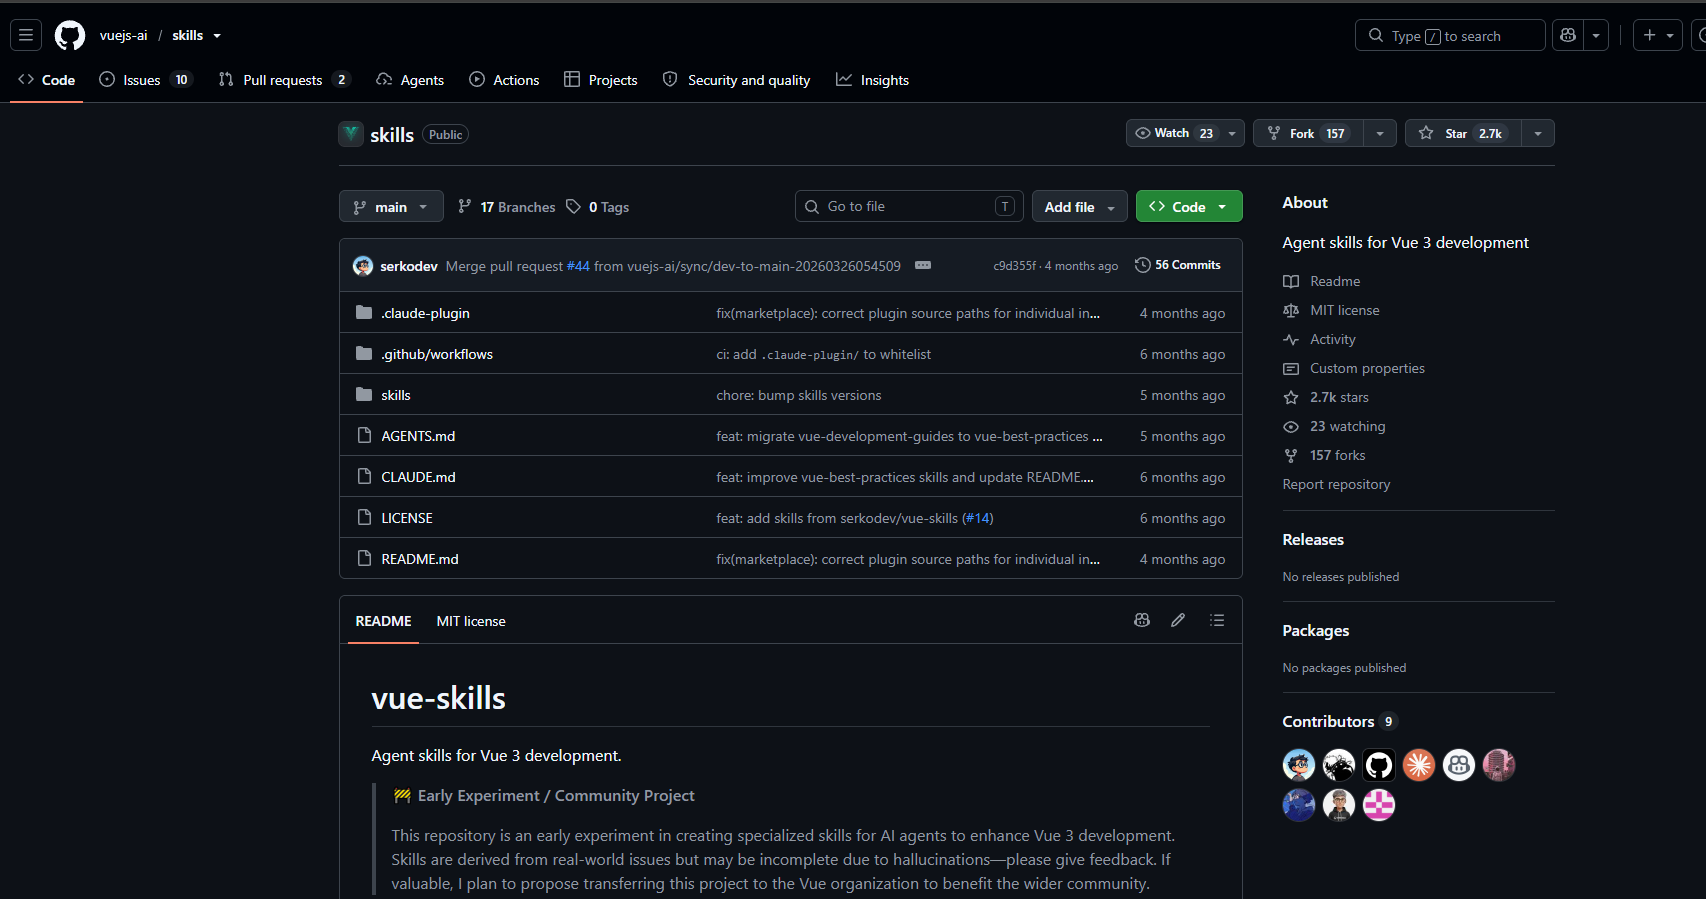
Task: Open the create new plus menu
Action: [x=1658, y=35]
